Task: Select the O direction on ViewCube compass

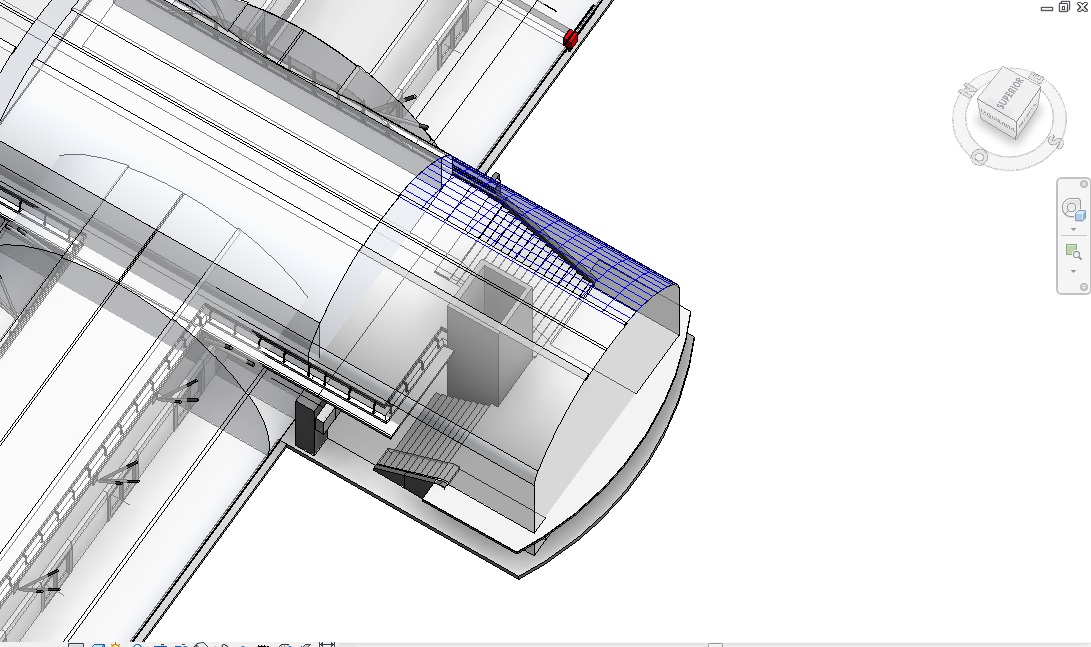Action: pyautogui.click(x=978, y=157)
